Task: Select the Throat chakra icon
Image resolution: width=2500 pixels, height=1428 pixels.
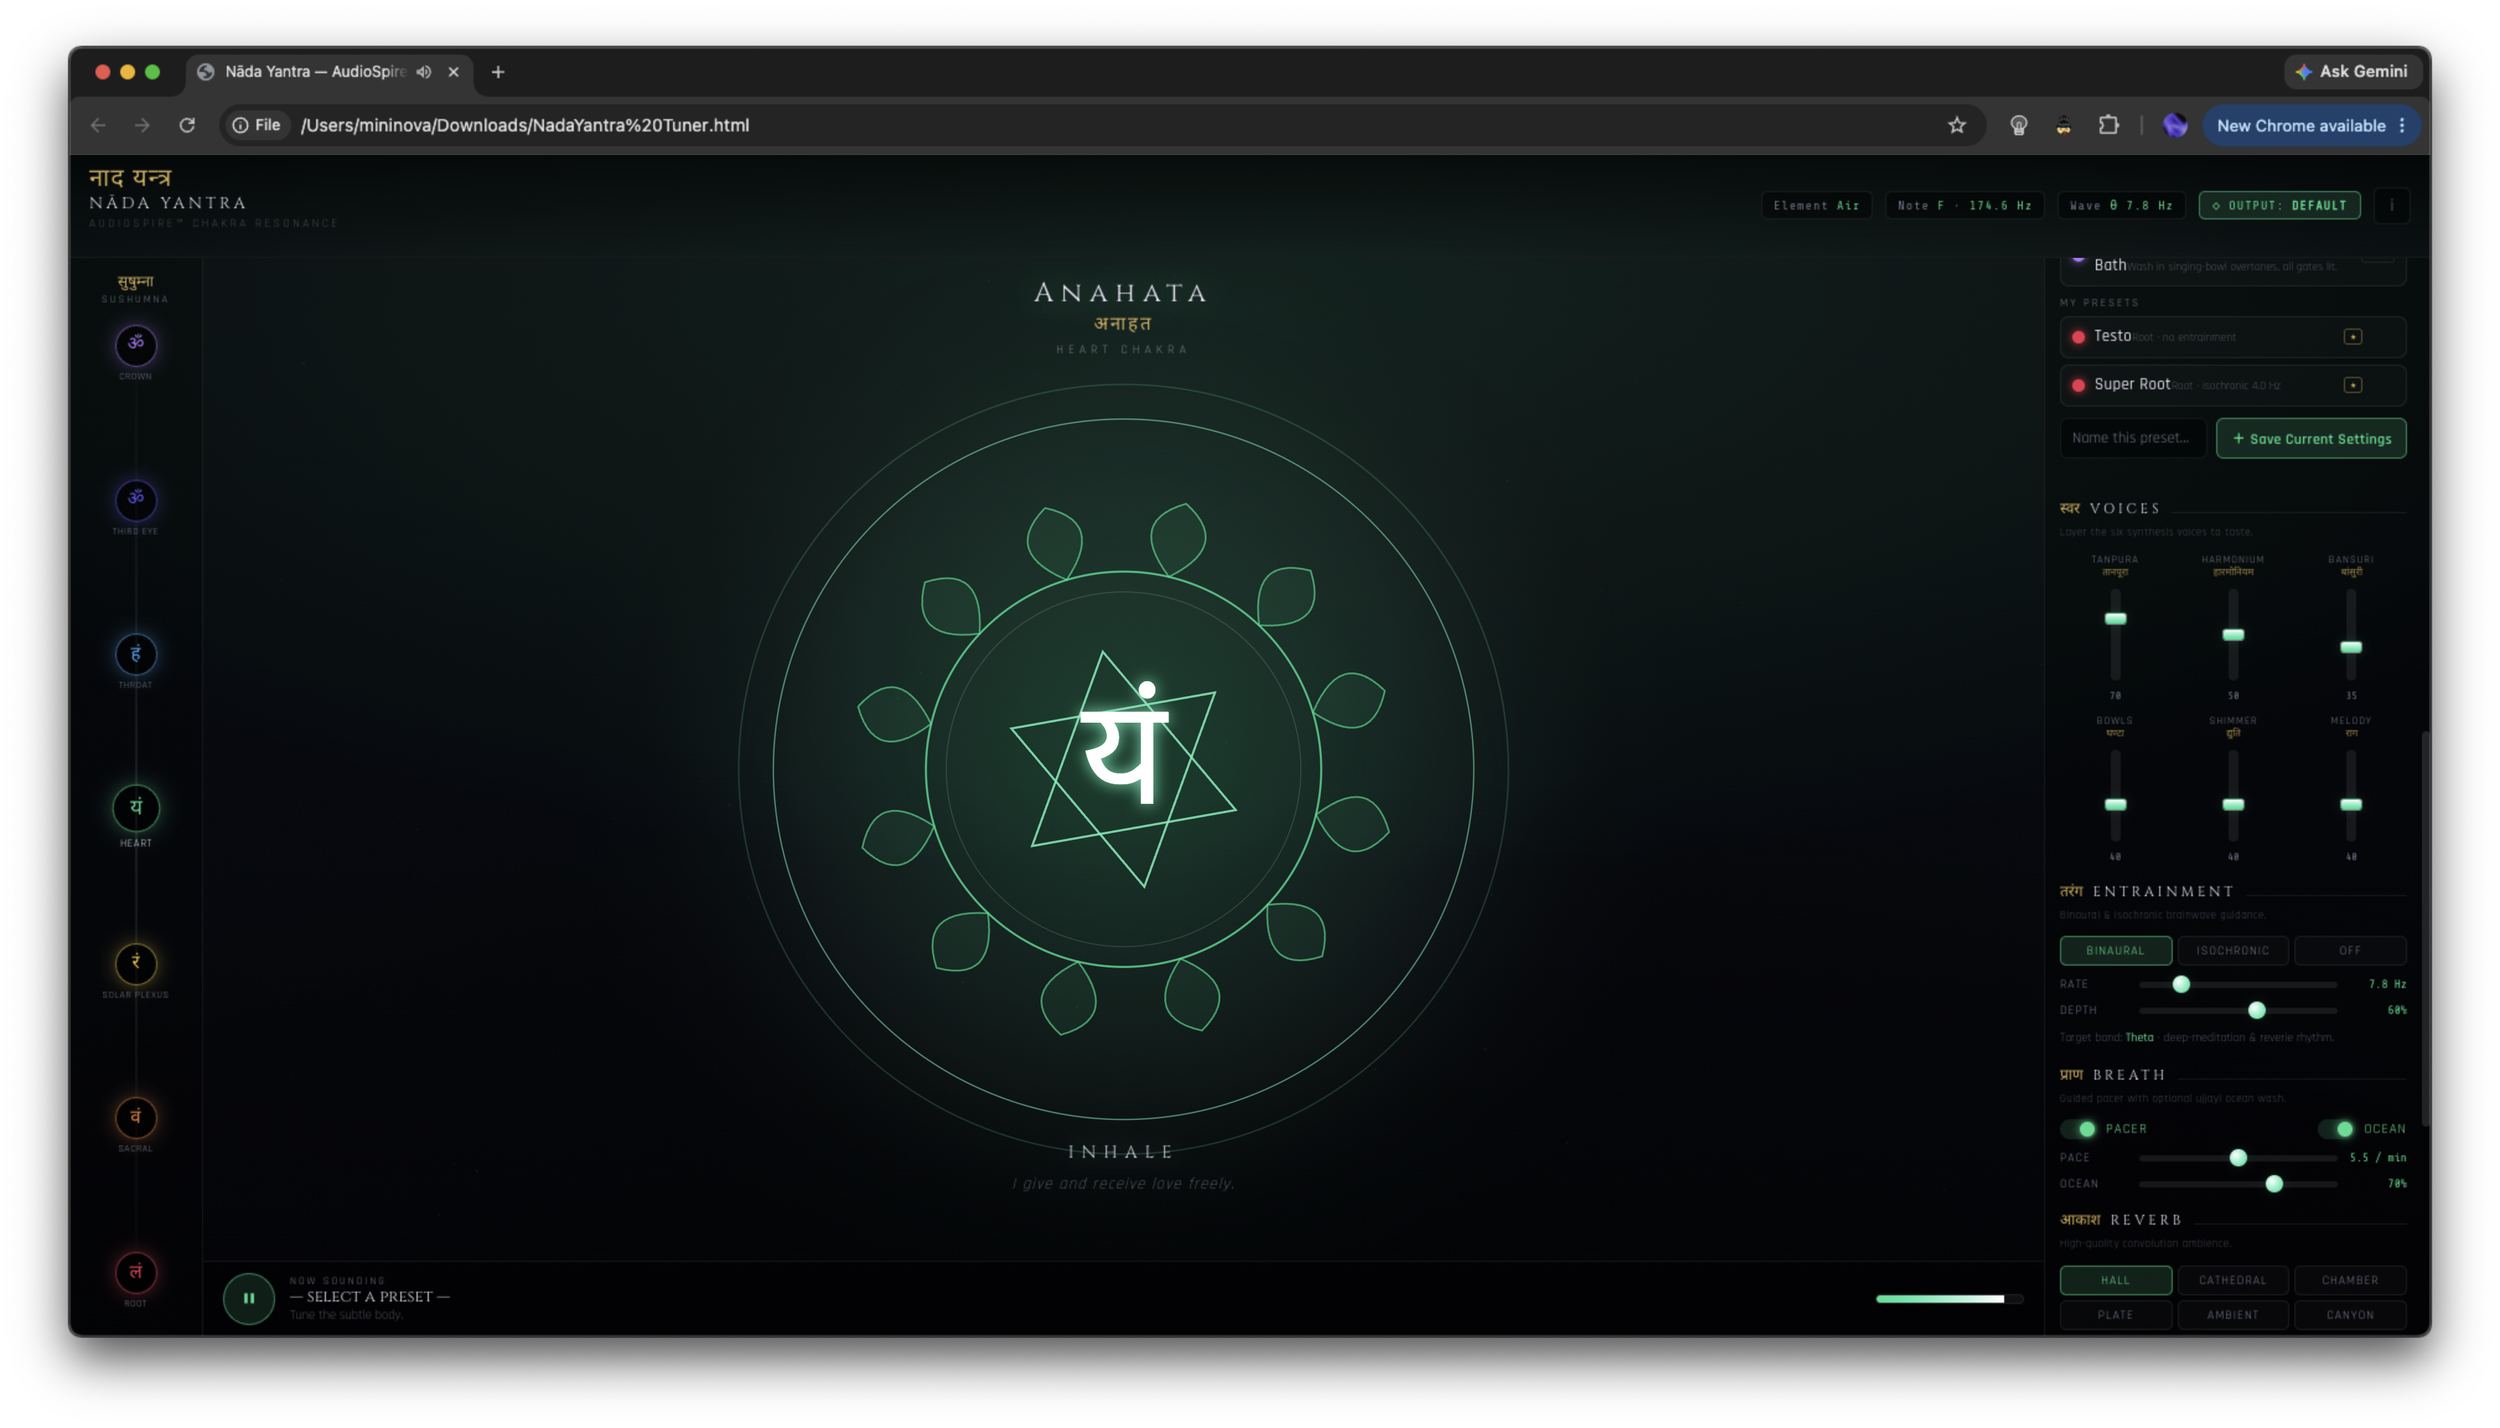Action: [x=136, y=654]
